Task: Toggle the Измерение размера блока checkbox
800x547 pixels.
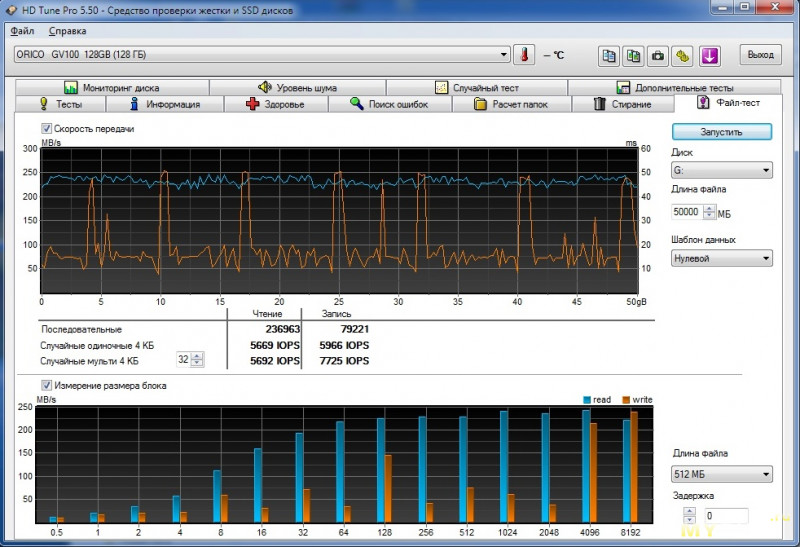Action: pos(47,386)
